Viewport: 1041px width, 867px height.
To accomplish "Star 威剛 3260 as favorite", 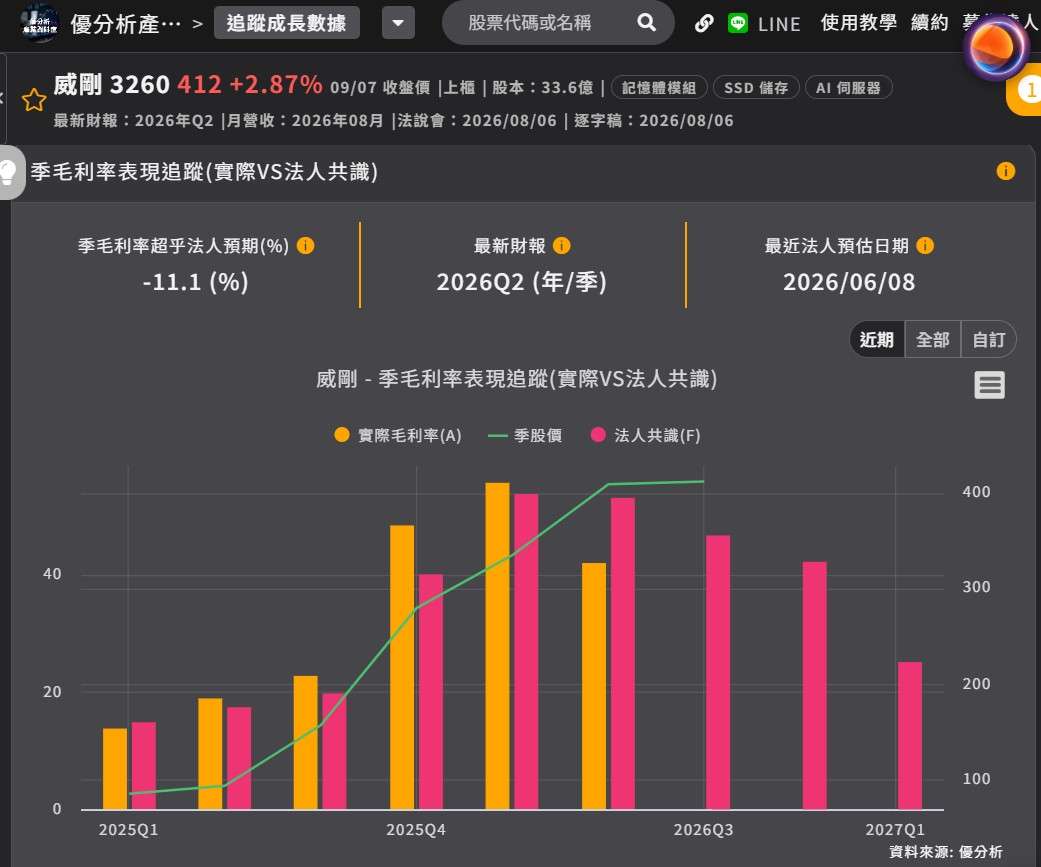I will (34, 100).
